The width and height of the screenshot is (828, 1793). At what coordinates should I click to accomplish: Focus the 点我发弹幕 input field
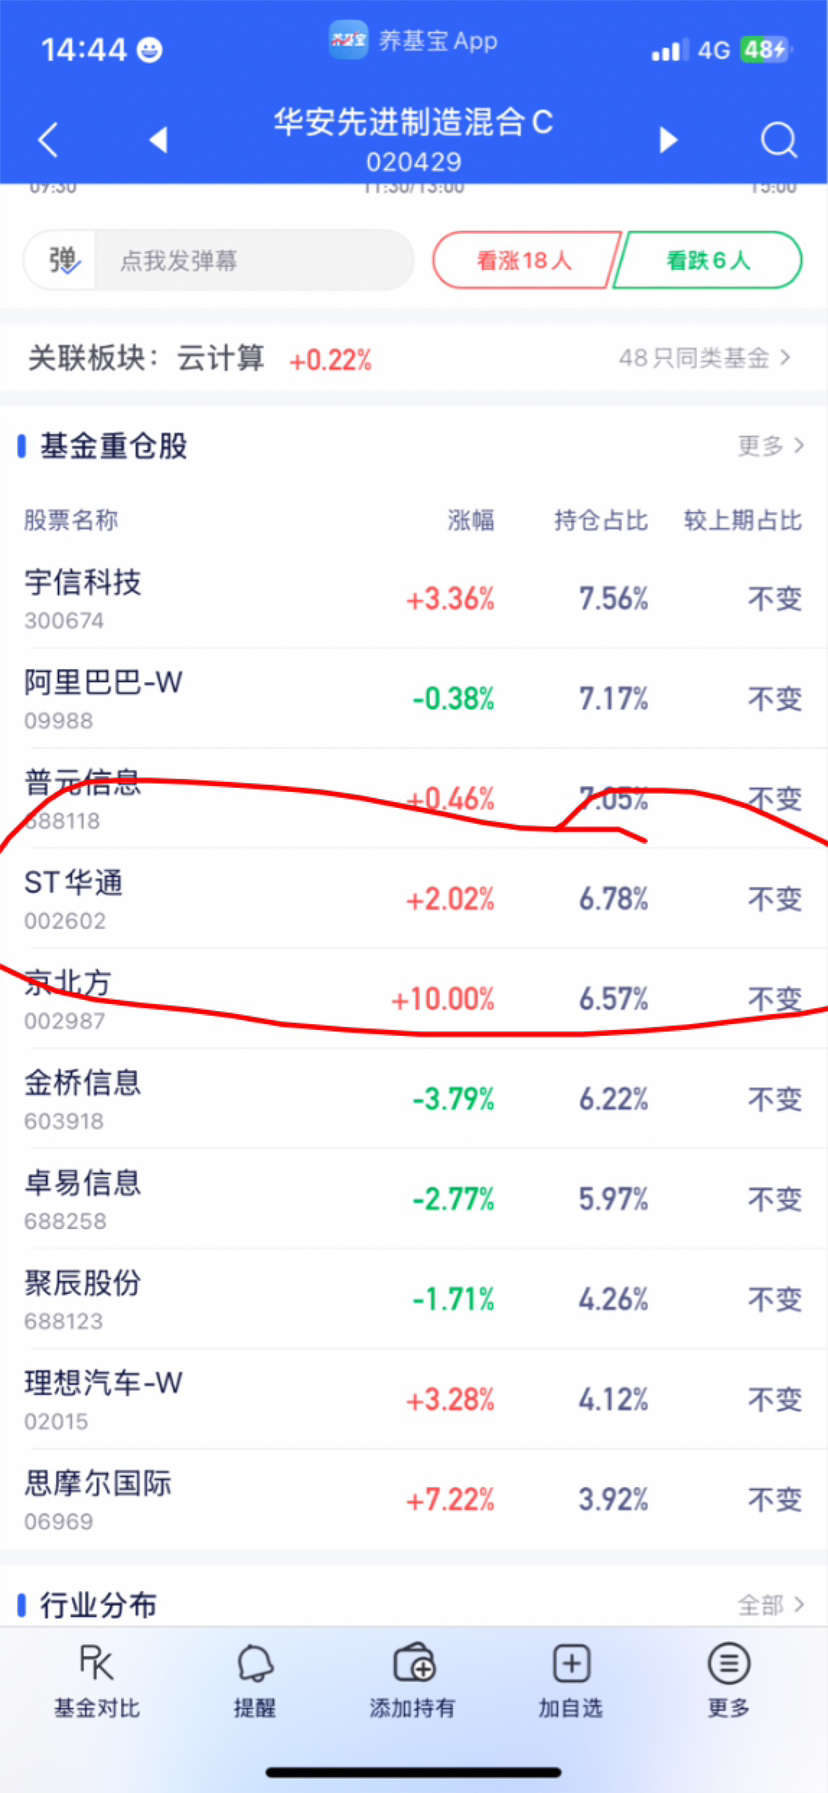[x=254, y=261]
